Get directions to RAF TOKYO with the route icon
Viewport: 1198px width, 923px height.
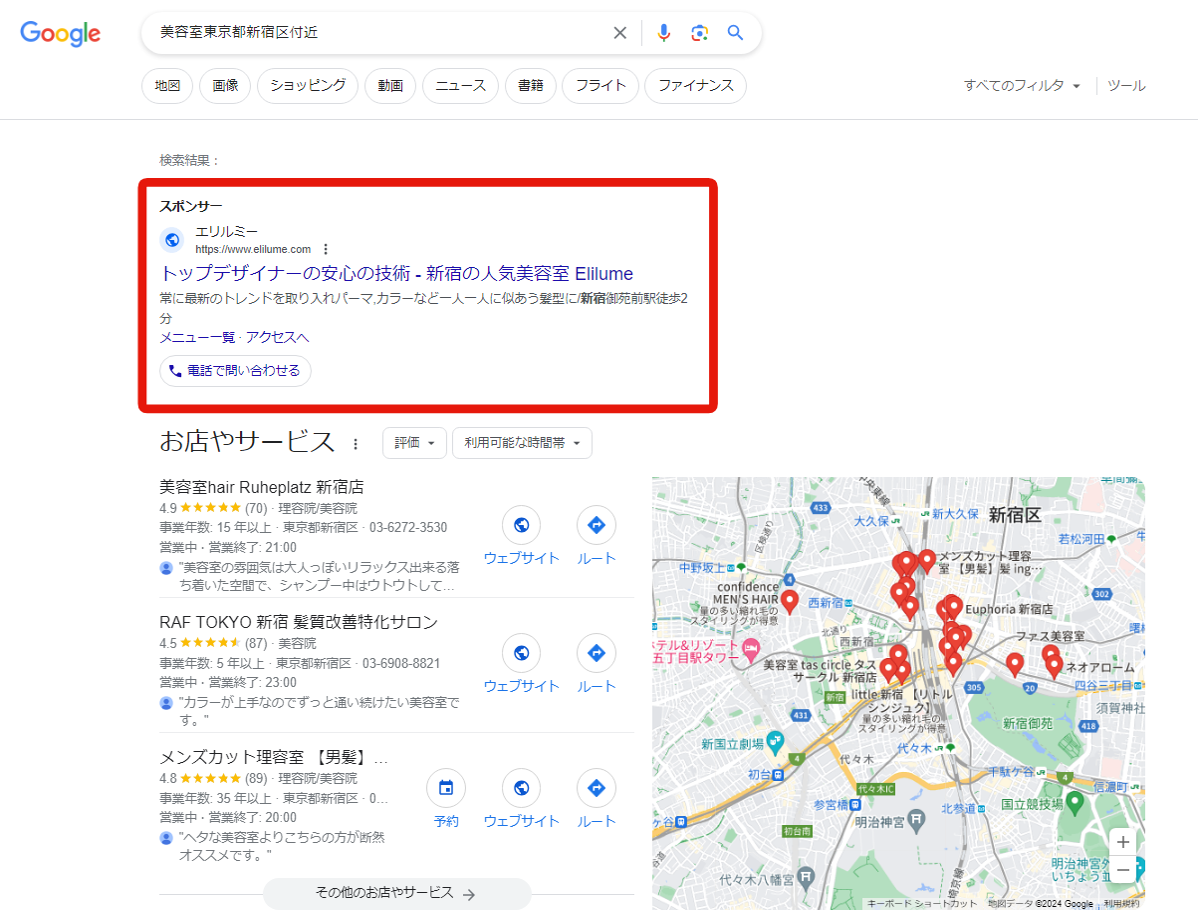coord(596,653)
